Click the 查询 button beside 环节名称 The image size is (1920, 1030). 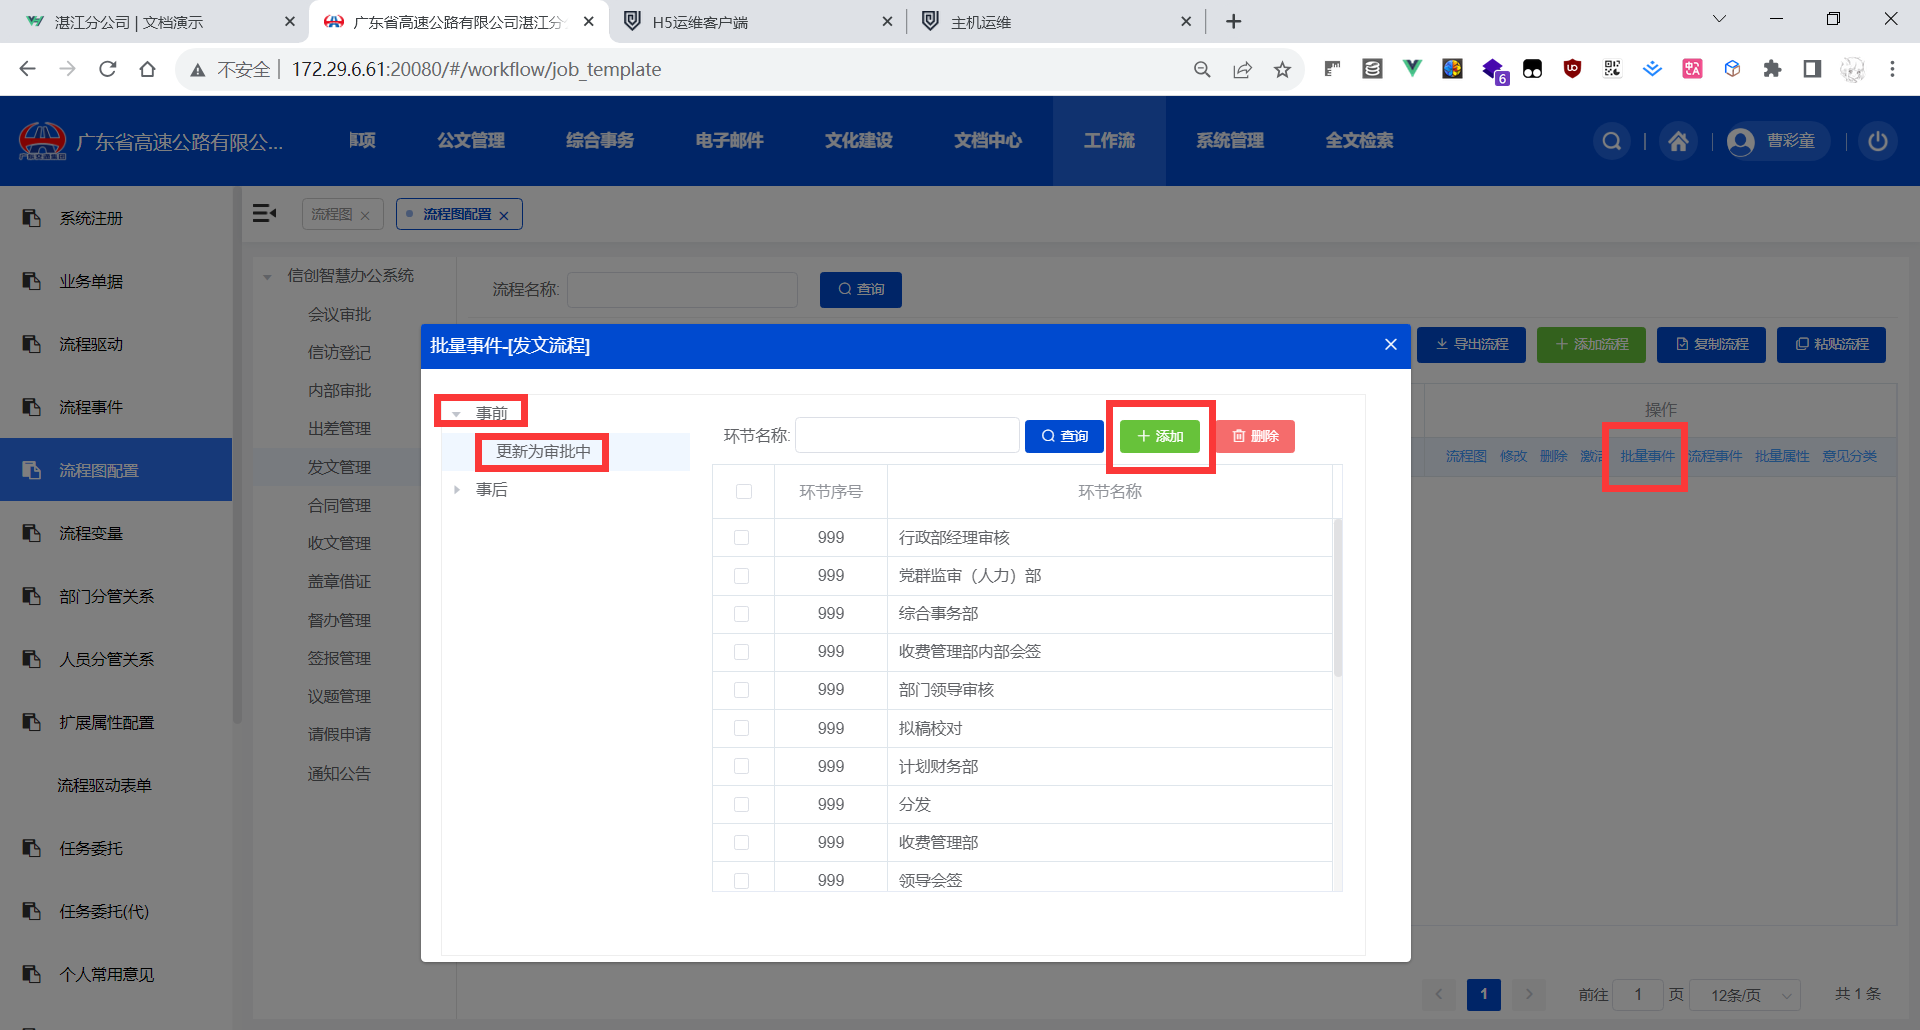(x=1064, y=436)
